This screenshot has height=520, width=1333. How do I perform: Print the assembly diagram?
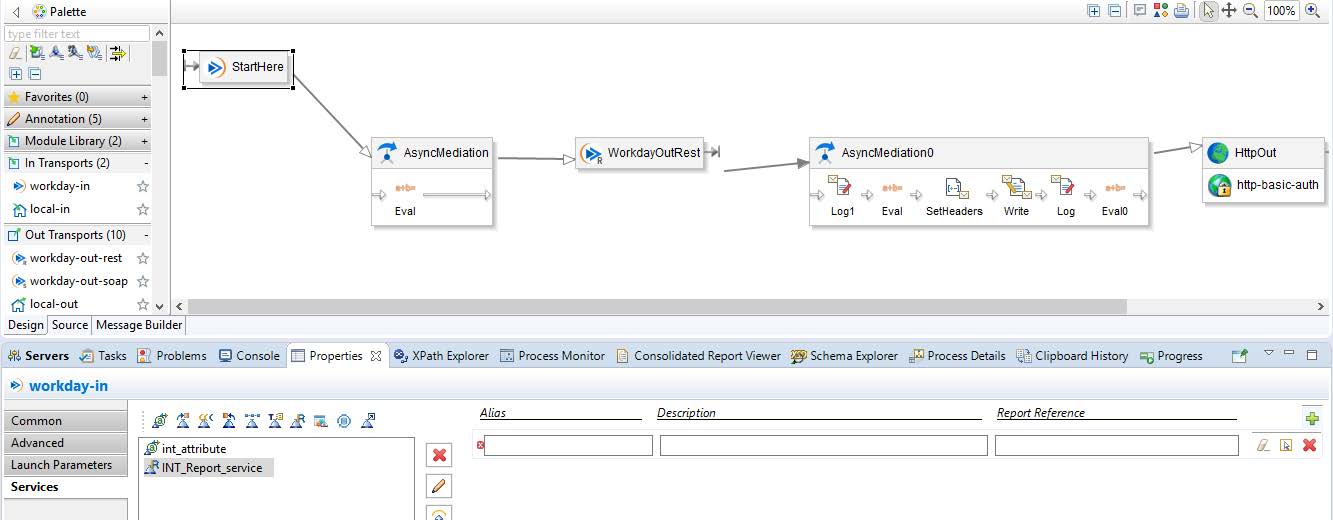1181,11
